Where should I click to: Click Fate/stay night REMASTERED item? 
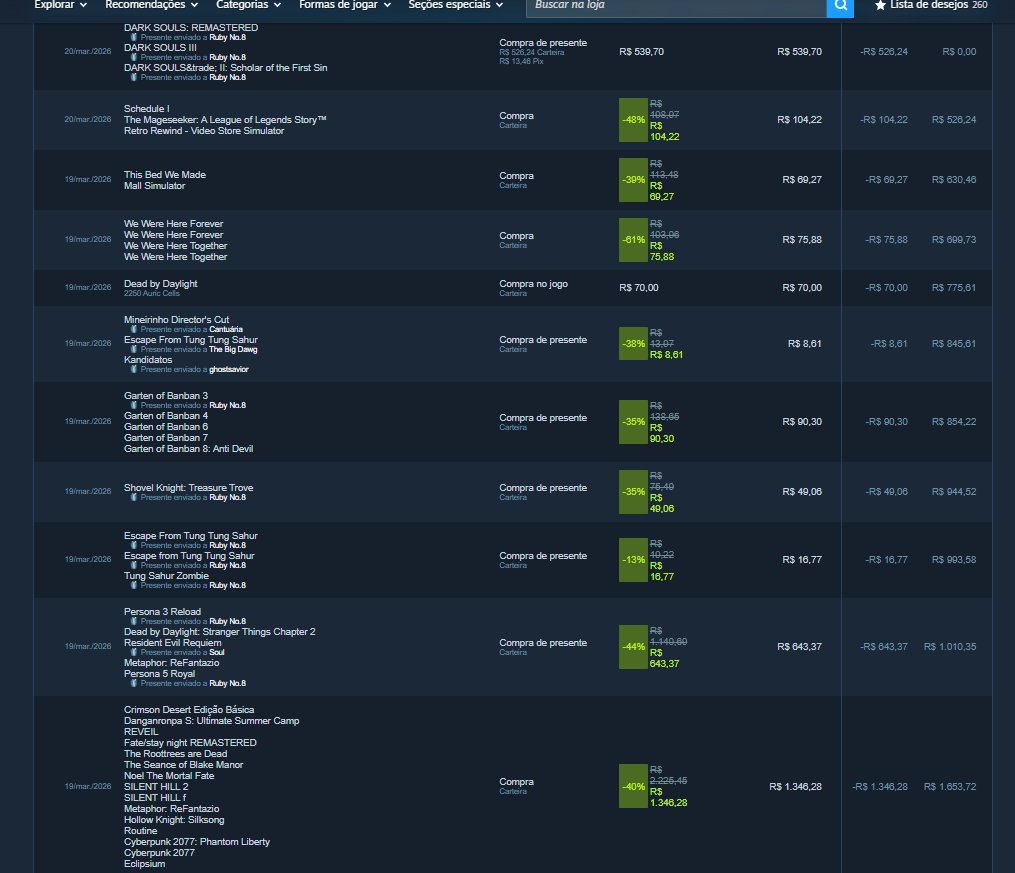190,743
